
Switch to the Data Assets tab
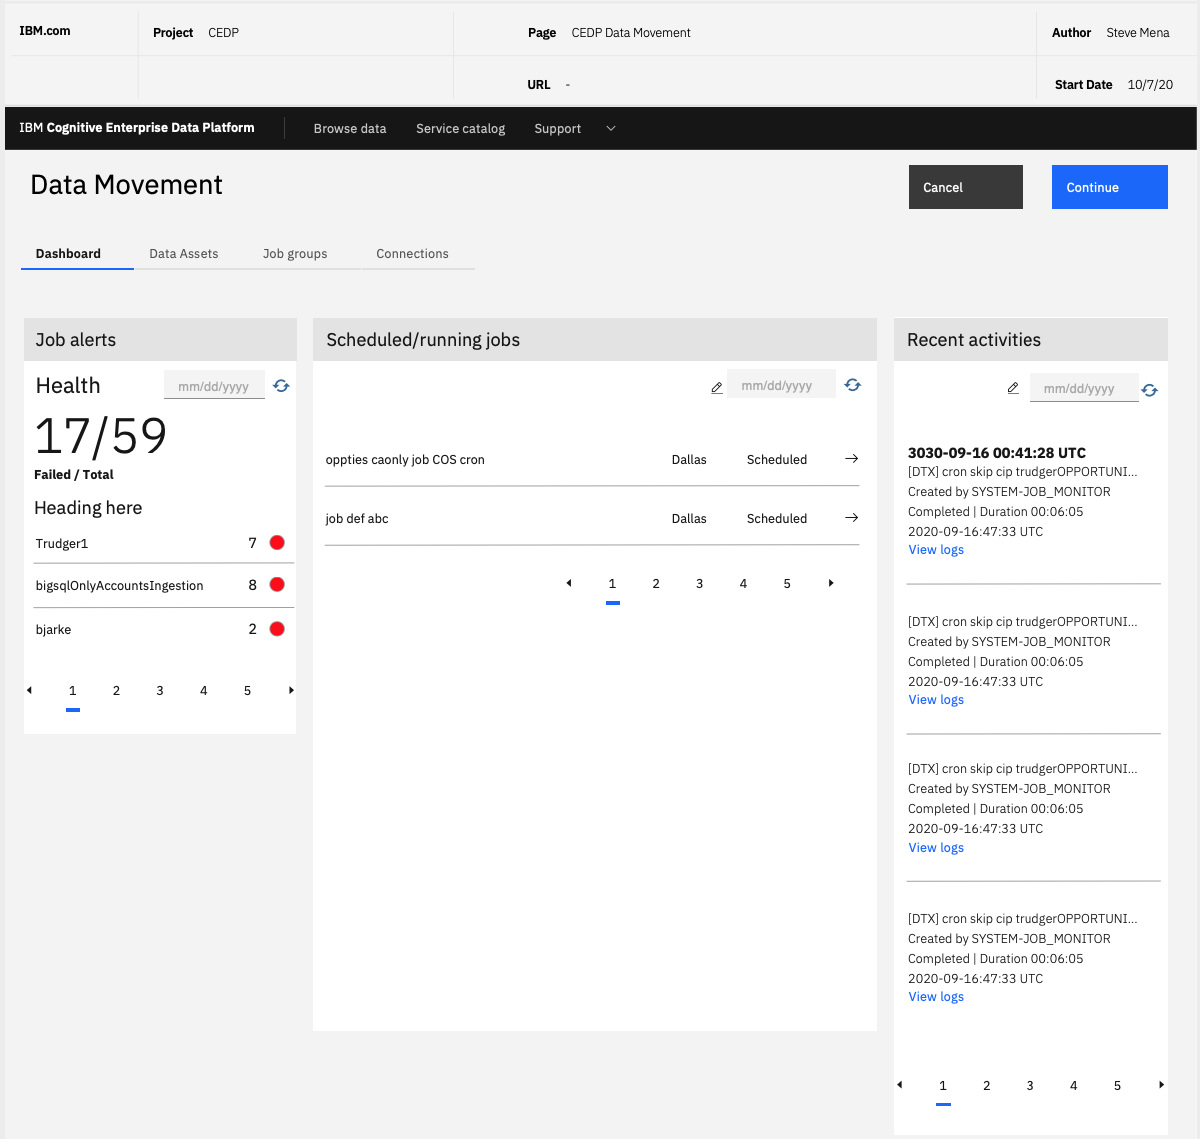184,254
